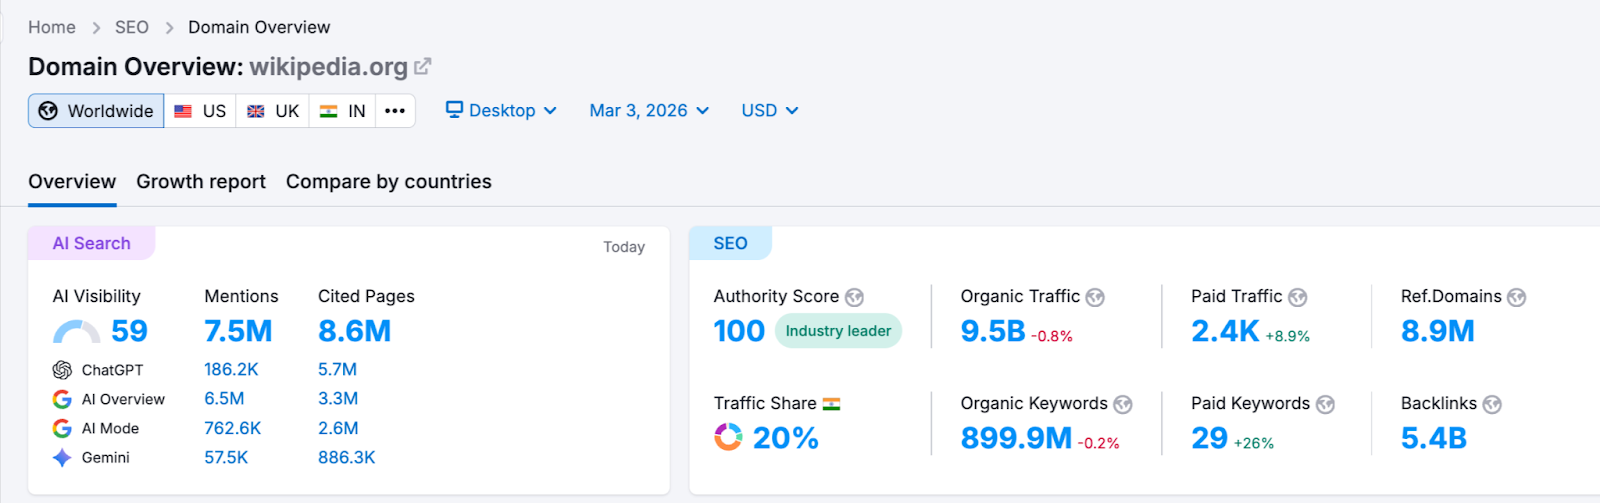This screenshot has height=503, width=1600.
Task: Click the Gemini sparkle icon
Action: point(62,457)
